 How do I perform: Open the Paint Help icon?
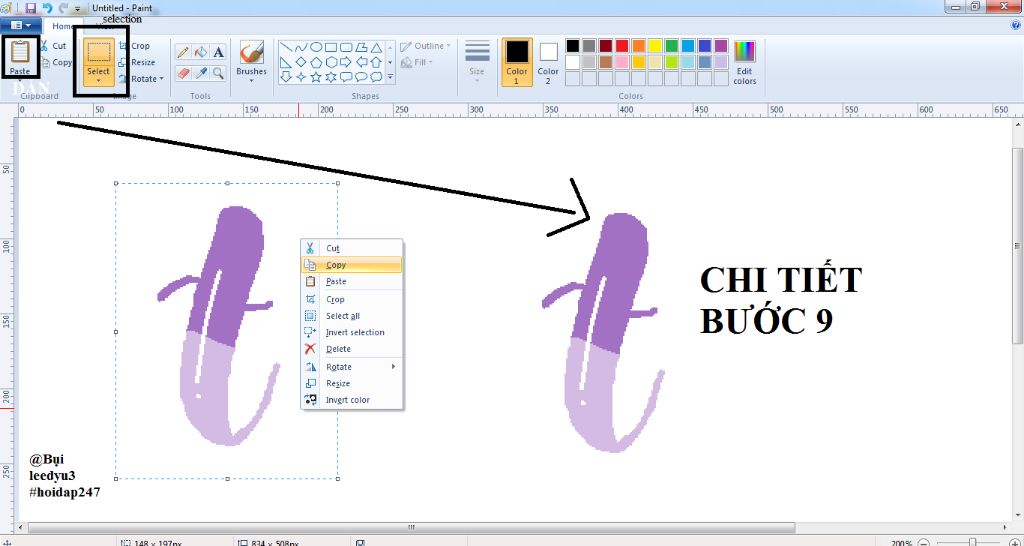click(x=1015, y=25)
